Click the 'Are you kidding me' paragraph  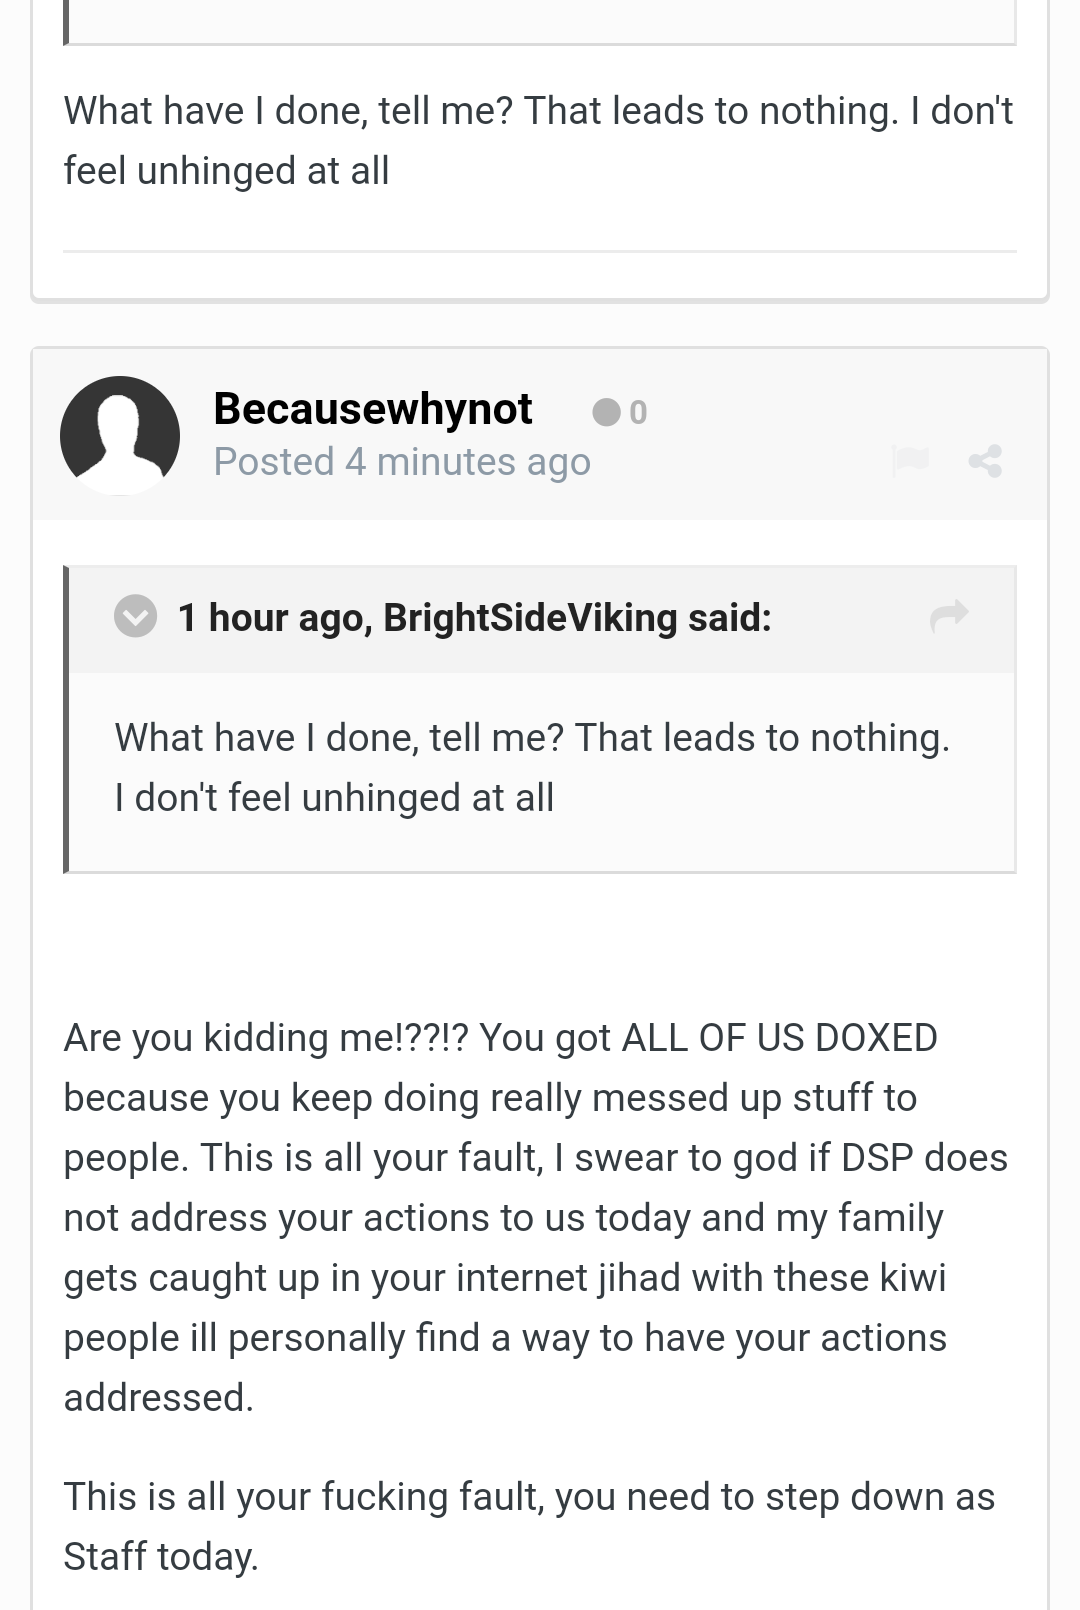536,1218
